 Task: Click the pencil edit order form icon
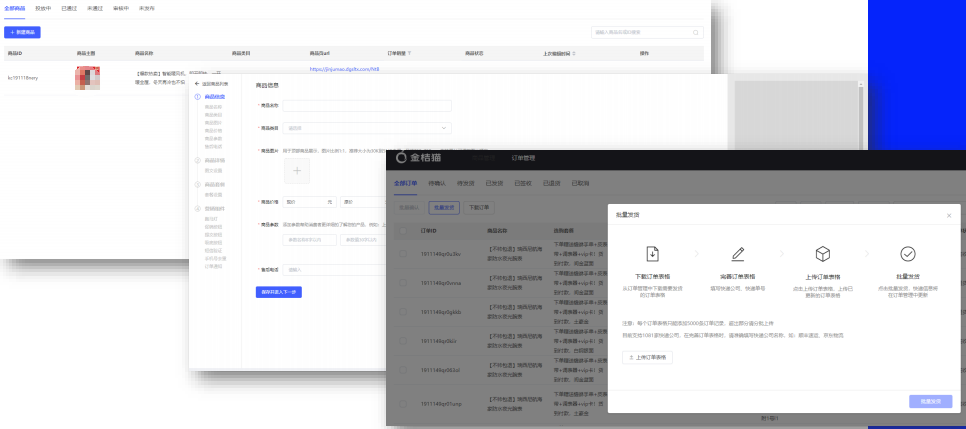coord(738,254)
